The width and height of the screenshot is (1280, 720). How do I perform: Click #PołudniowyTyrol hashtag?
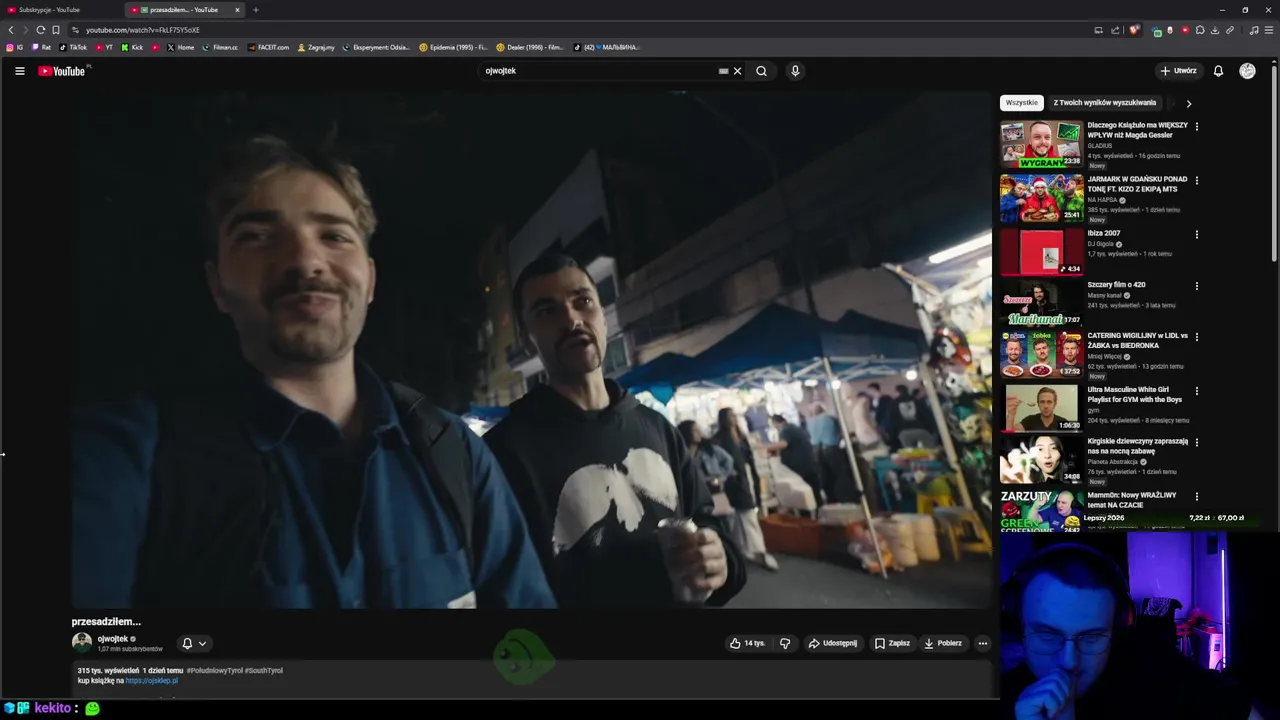[214, 671]
